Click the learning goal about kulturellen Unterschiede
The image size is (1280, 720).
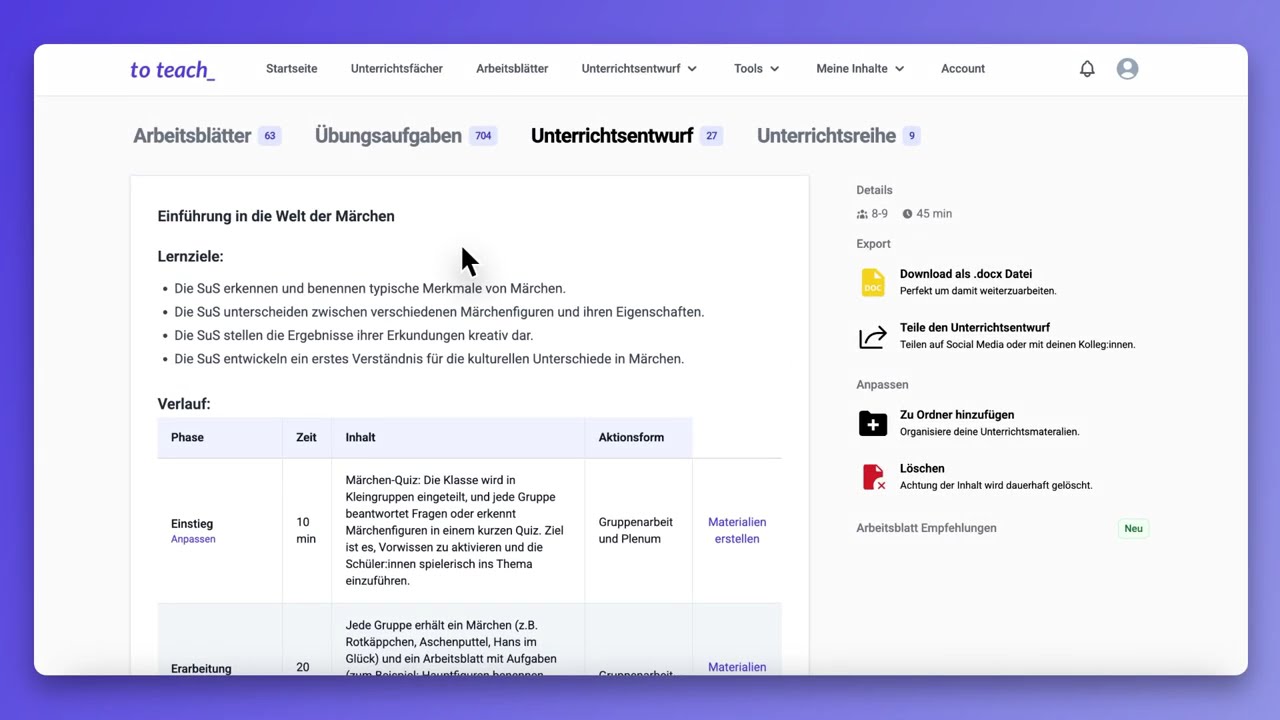(429, 358)
